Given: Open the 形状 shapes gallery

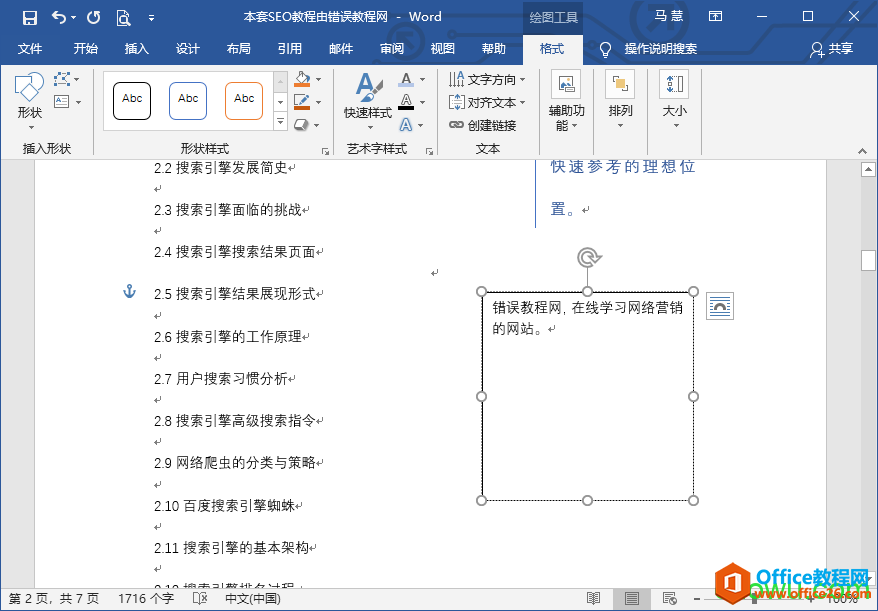Looking at the screenshot, I should coord(29,101).
